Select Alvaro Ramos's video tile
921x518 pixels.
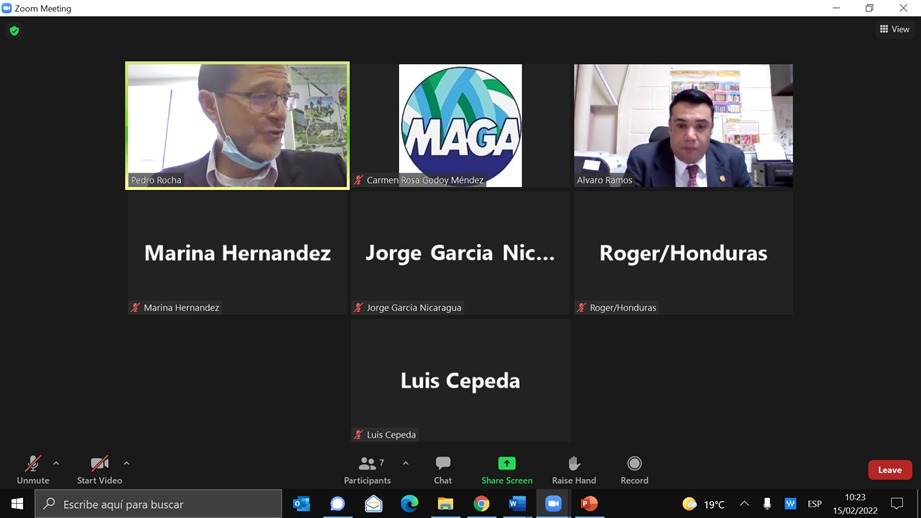click(683, 125)
